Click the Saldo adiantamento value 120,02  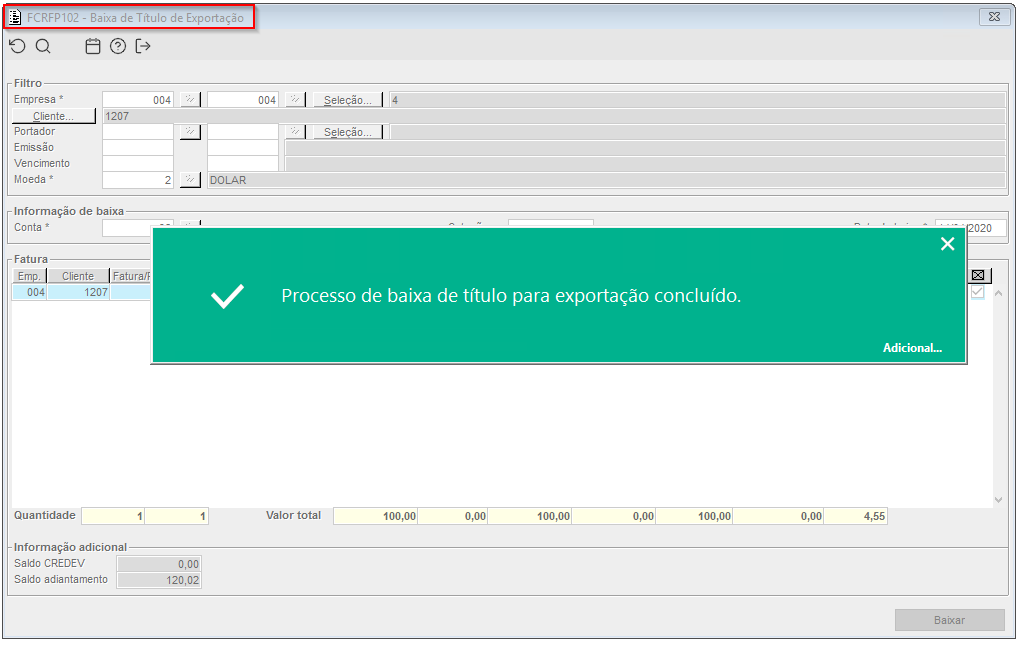(x=159, y=580)
